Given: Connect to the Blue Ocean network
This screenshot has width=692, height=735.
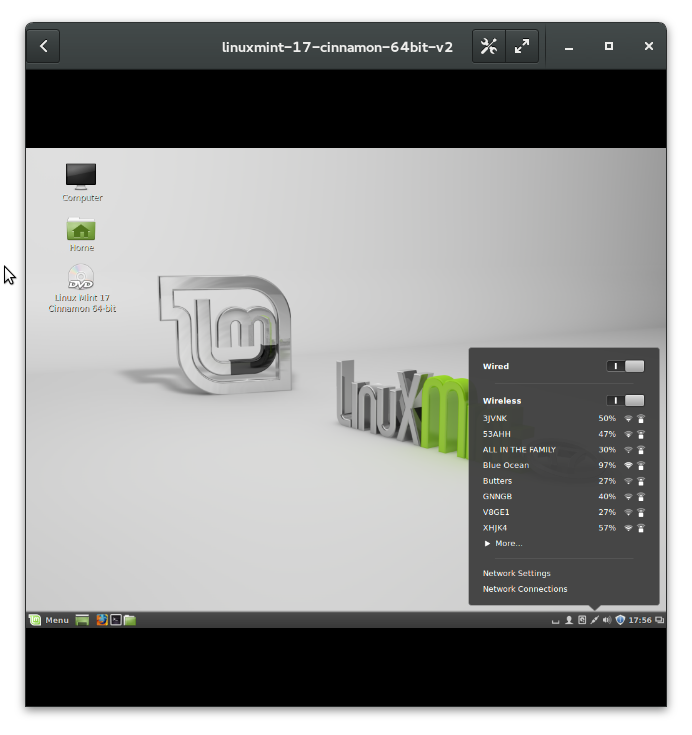Looking at the screenshot, I should (564, 465).
